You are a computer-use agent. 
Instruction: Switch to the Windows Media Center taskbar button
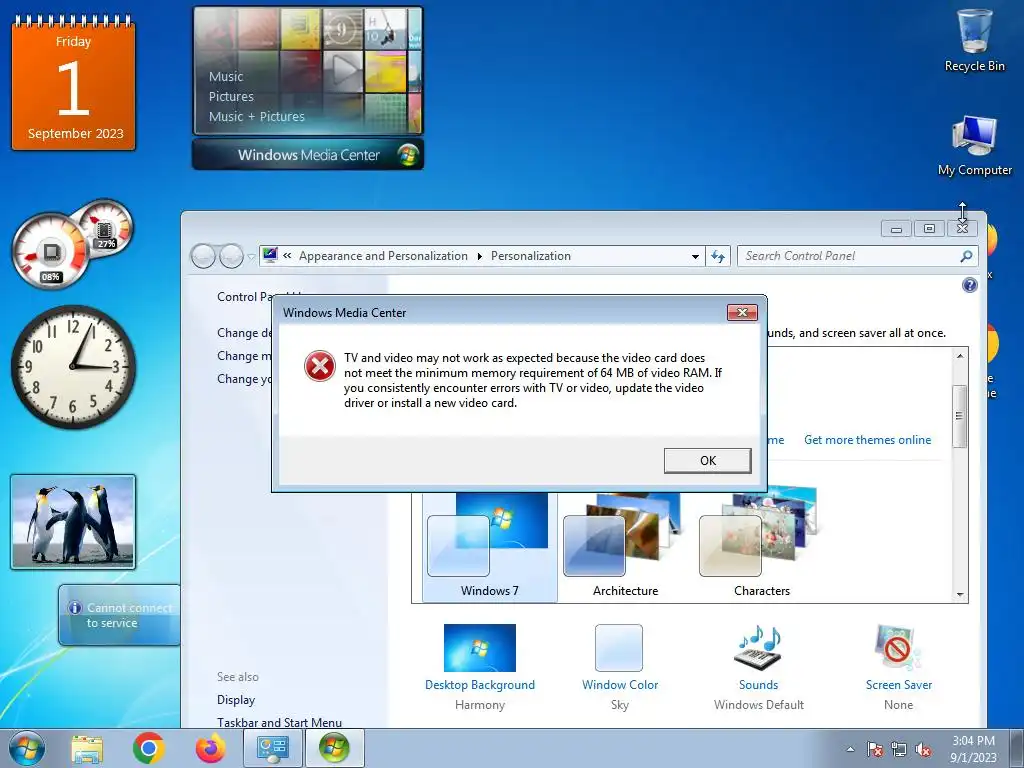[x=334, y=748]
